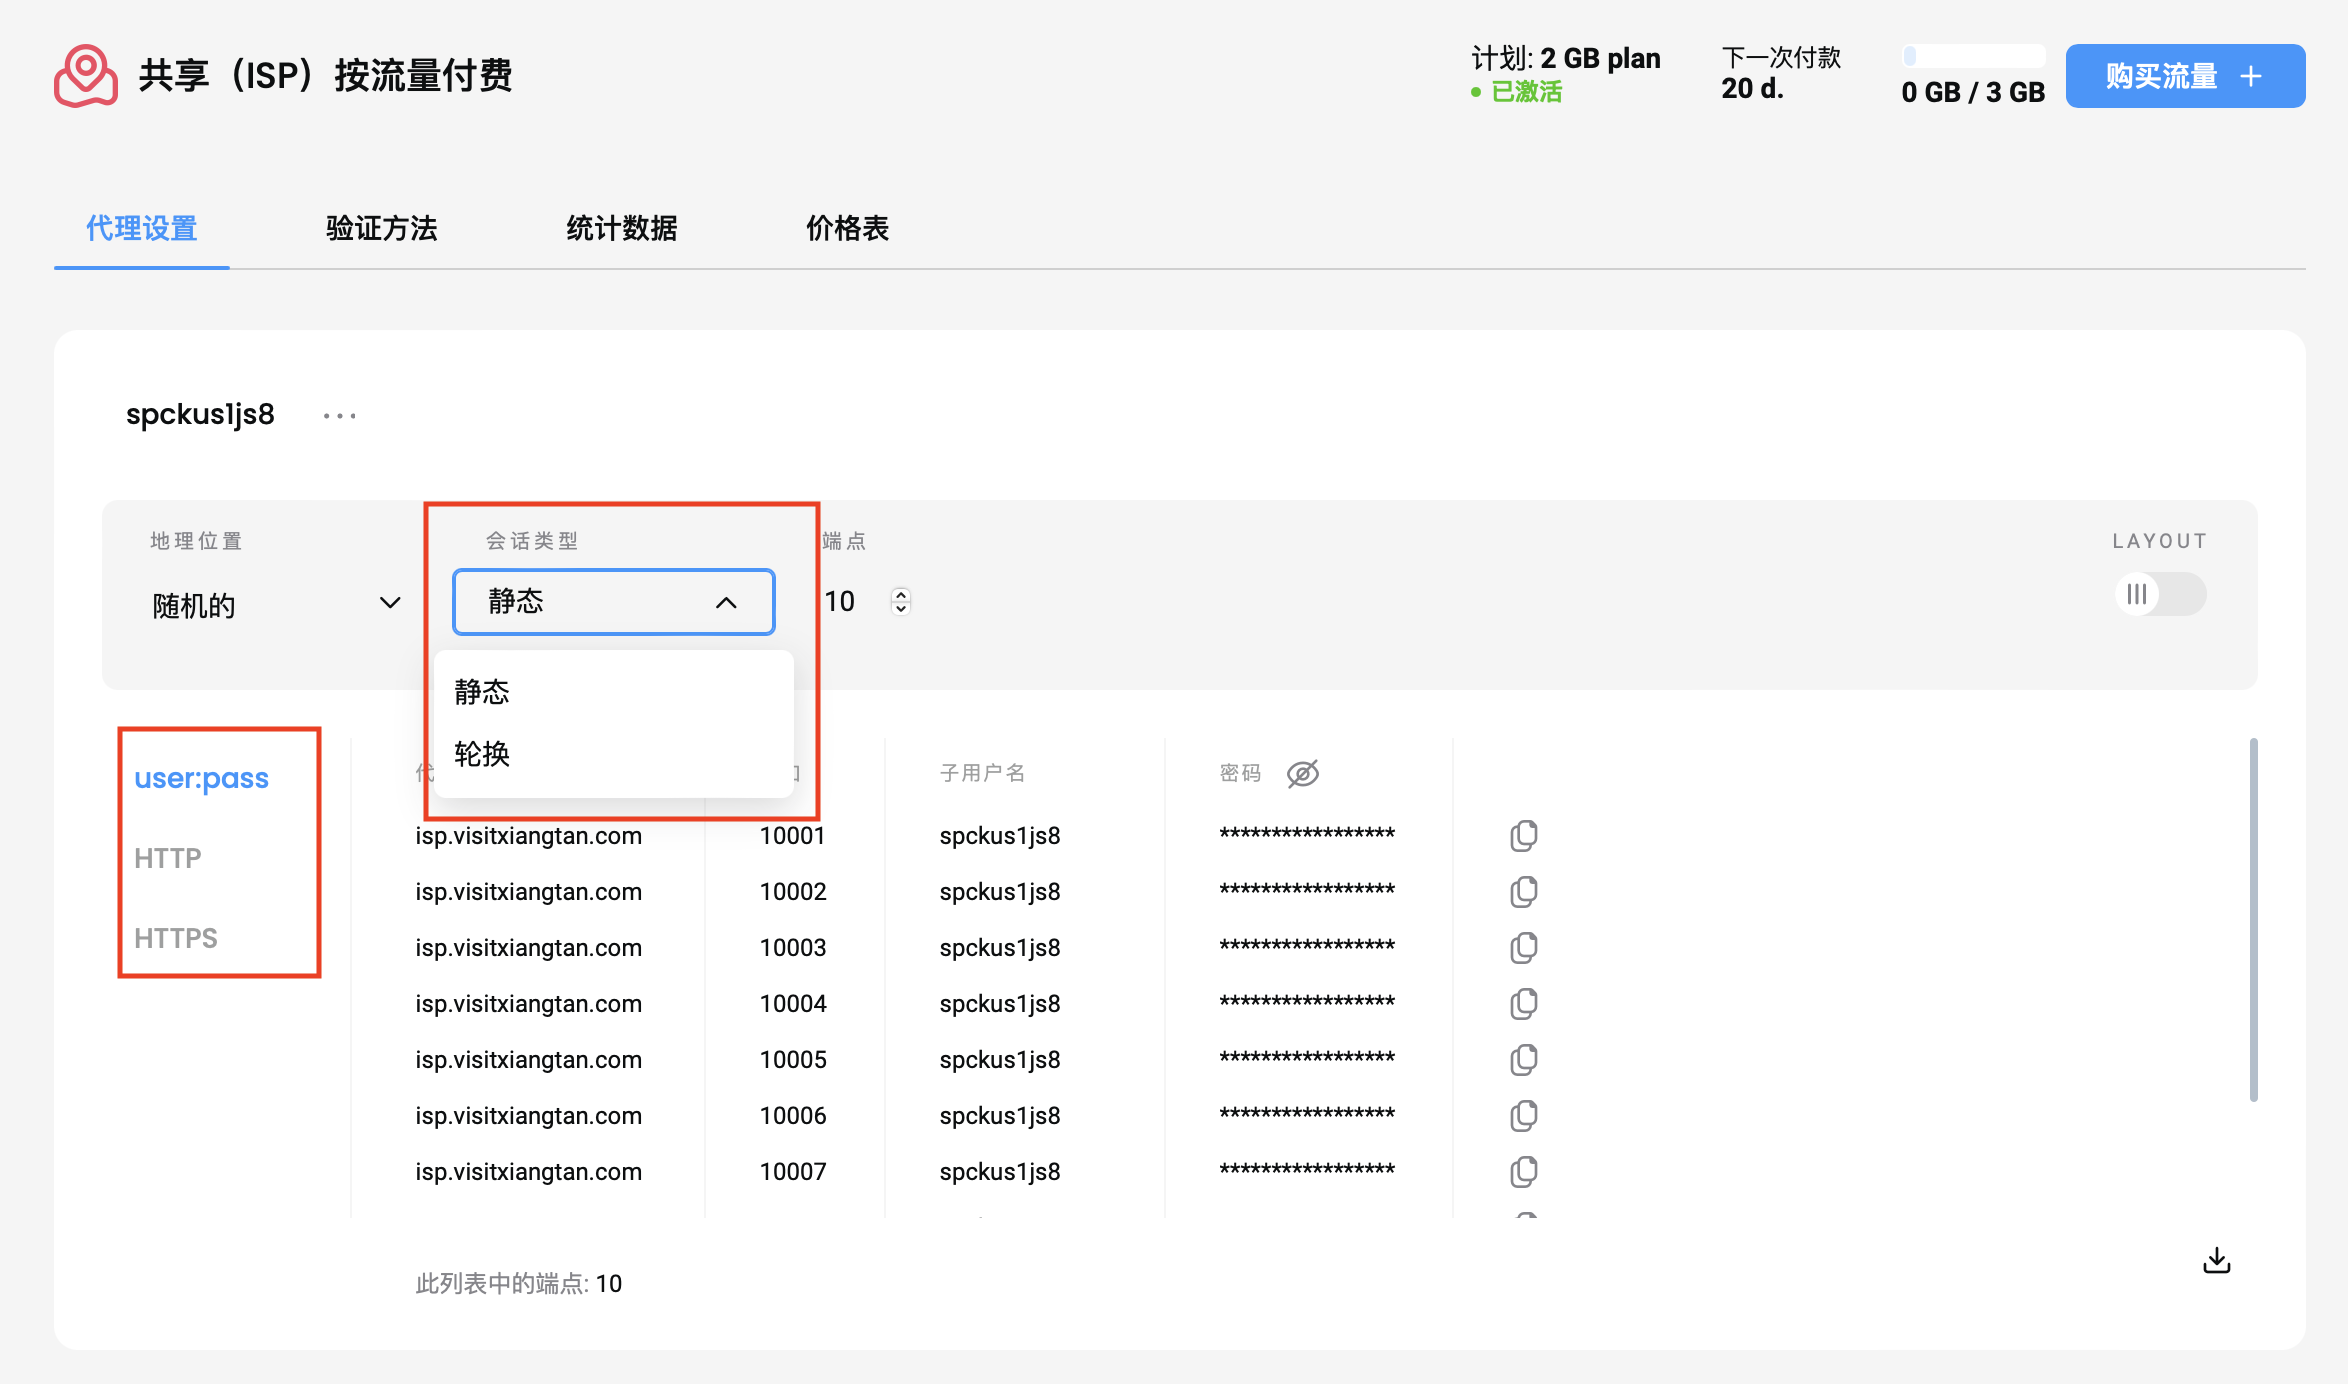The image size is (2348, 1384).
Task: Click the endpoint list vertical scrollbar
Action: click(x=2253, y=920)
